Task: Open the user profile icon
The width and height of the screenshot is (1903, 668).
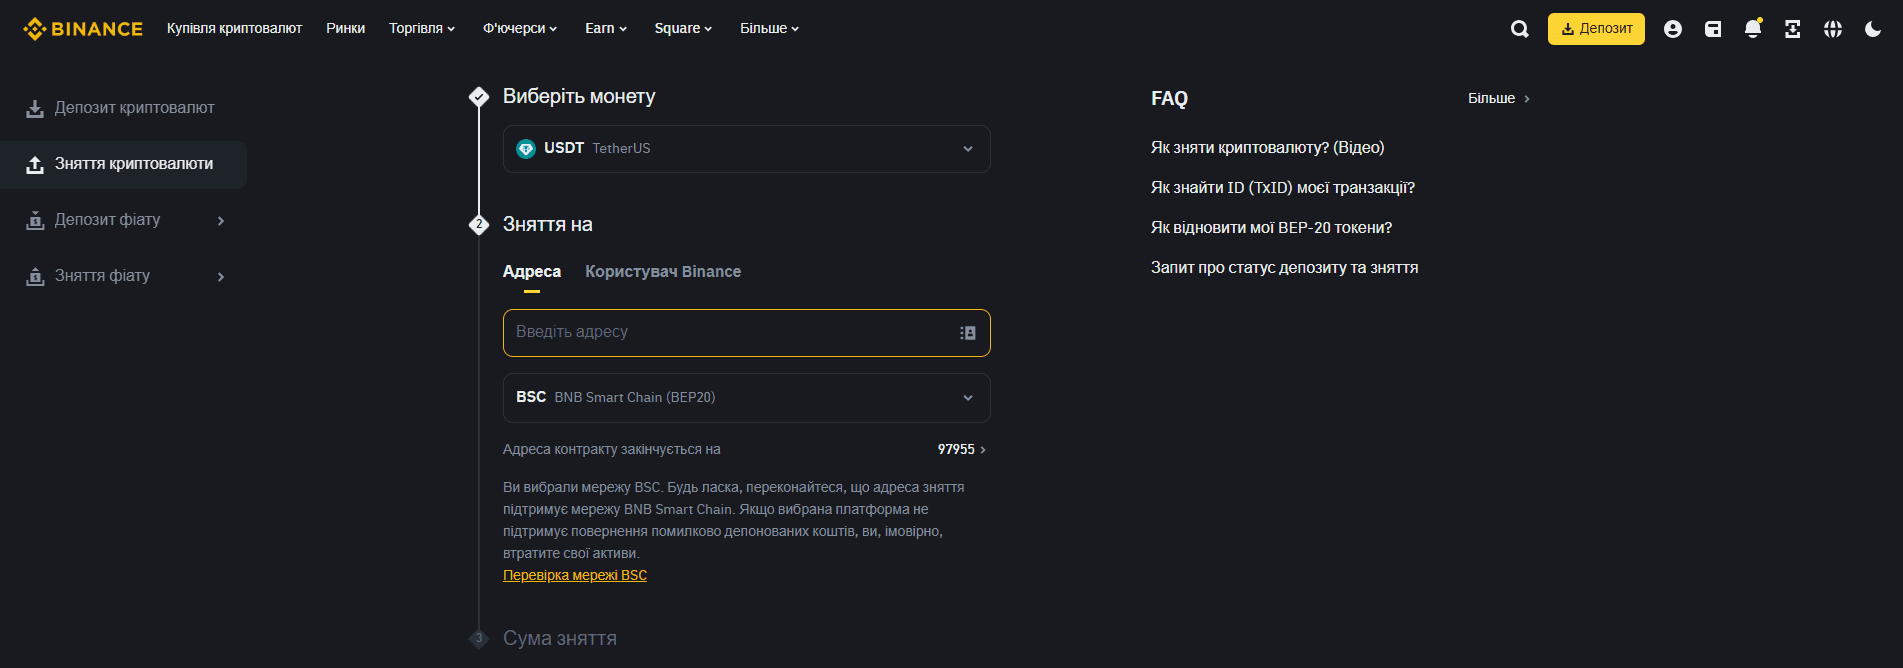Action: click(1672, 29)
